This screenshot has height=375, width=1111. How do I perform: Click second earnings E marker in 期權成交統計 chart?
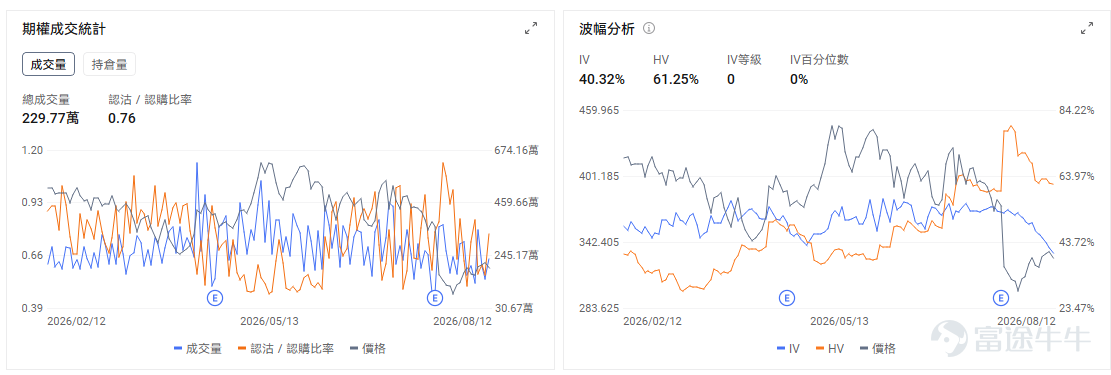tap(434, 298)
